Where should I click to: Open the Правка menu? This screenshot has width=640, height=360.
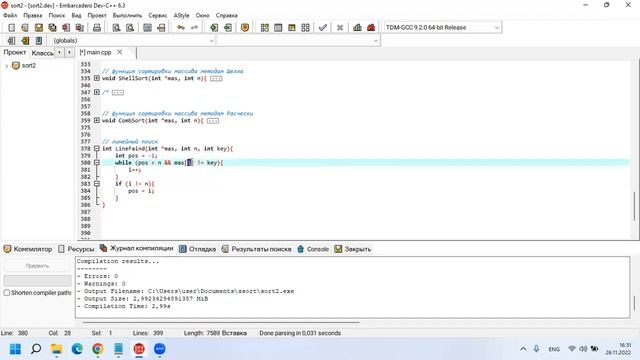[x=33, y=15]
